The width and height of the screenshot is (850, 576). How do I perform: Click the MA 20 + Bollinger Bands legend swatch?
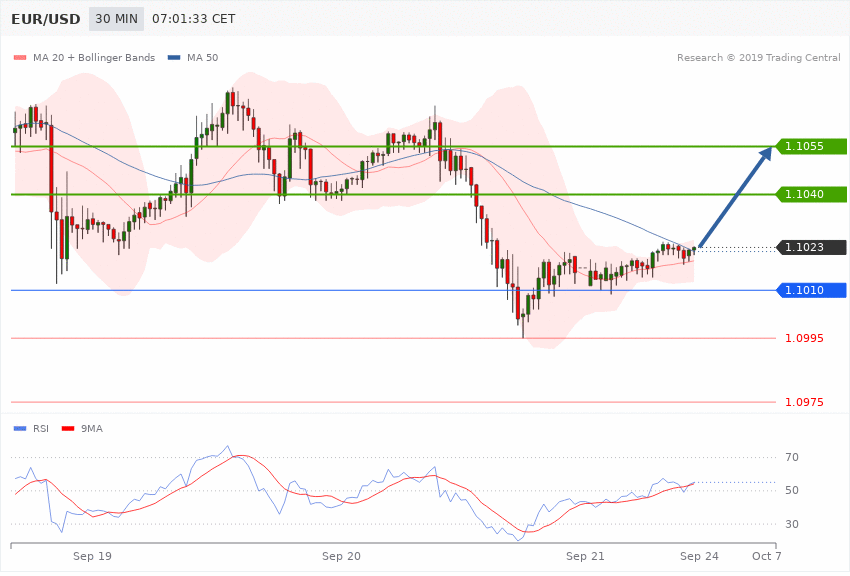coord(20,57)
